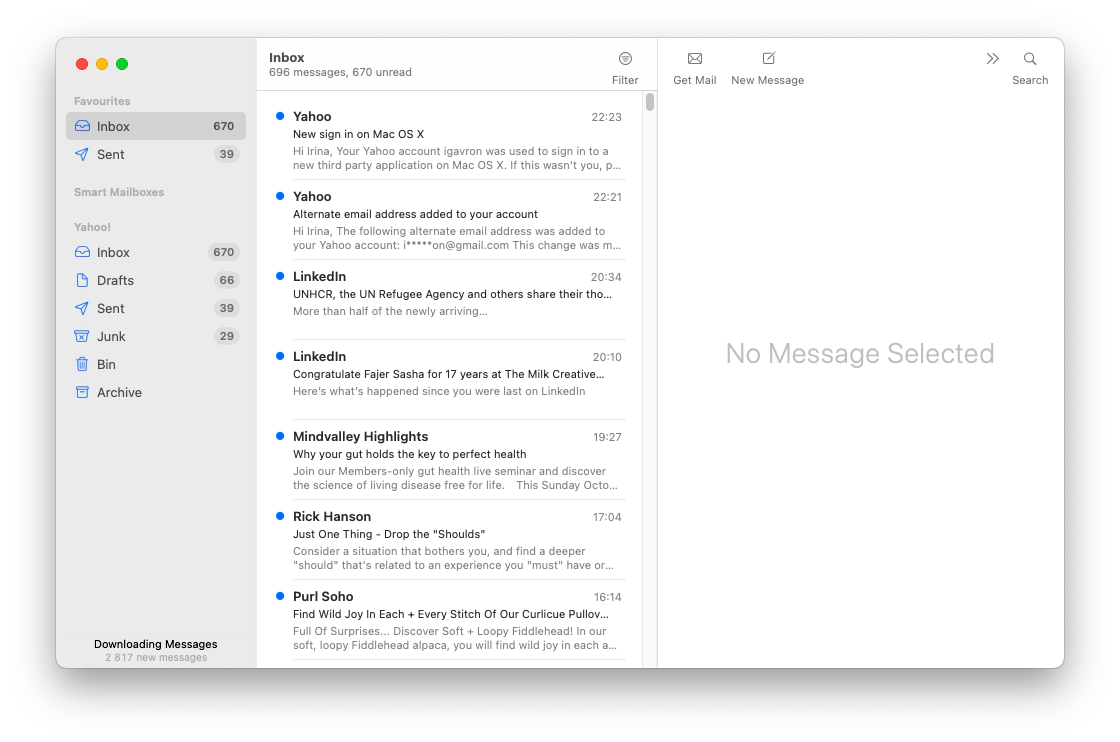This screenshot has width=1120, height=742.
Task: Click the 66 count badge on Drafts
Action: (x=226, y=280)
